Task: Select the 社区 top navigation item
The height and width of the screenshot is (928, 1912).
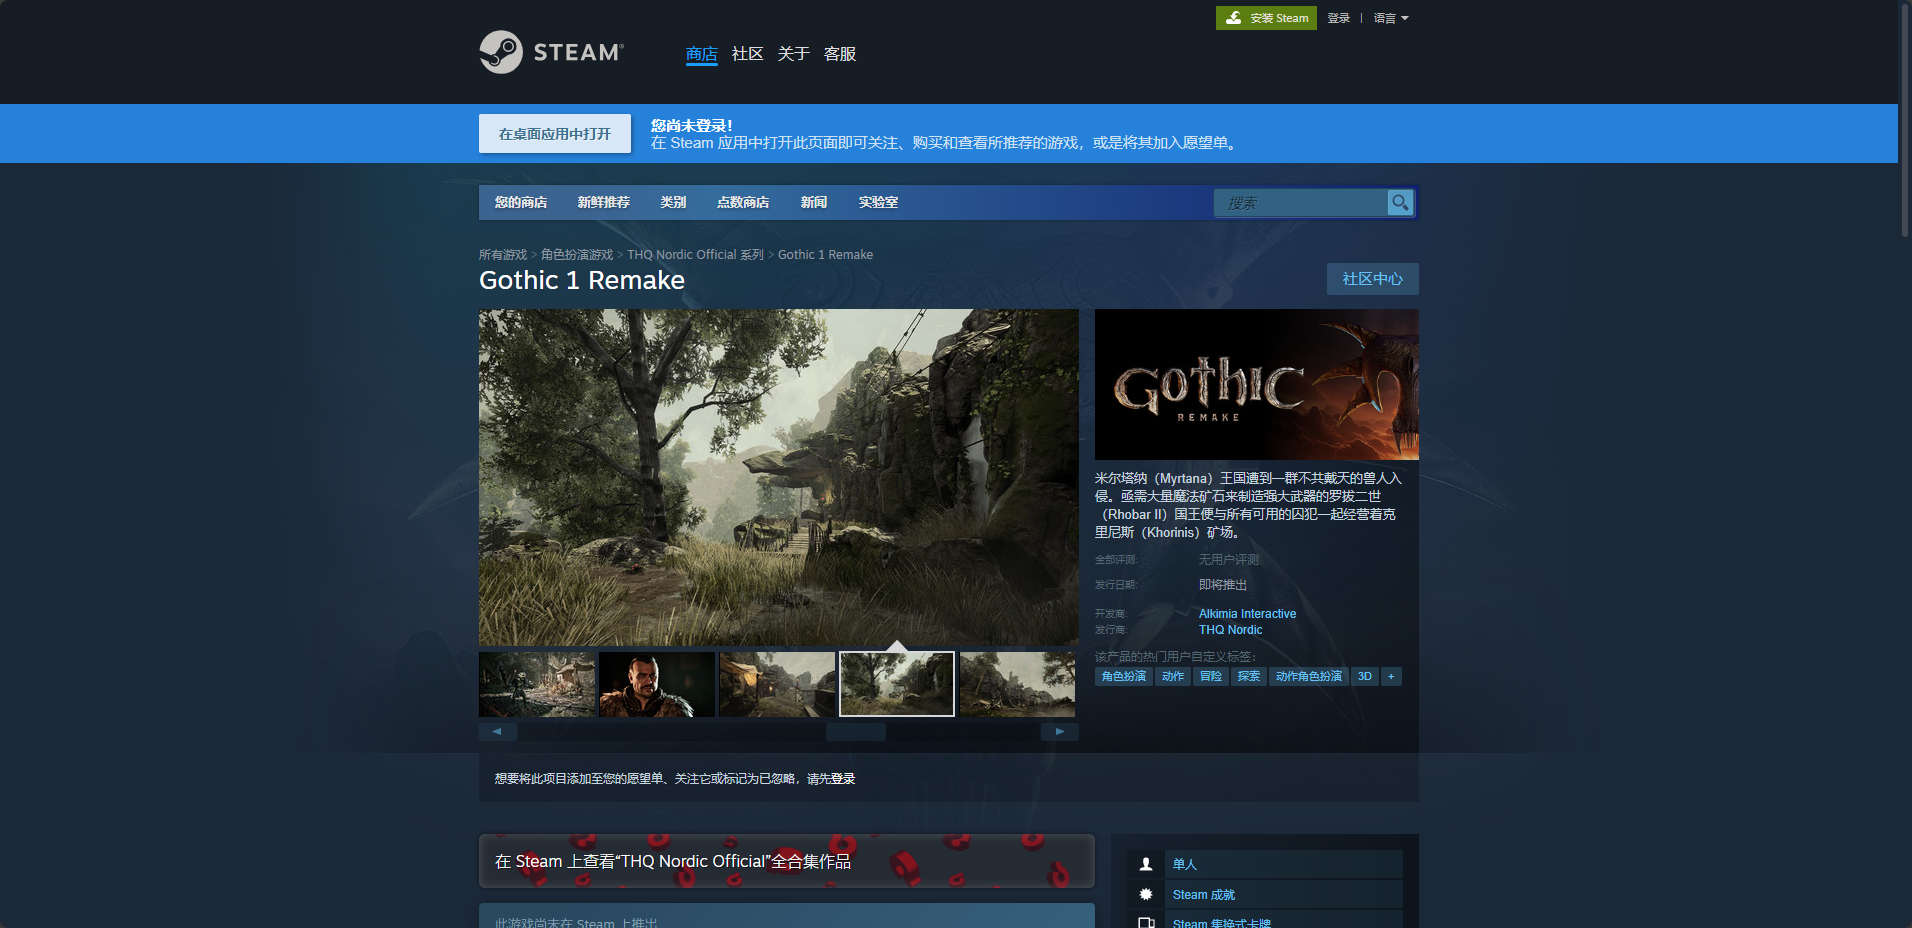Action: (747, 54)
